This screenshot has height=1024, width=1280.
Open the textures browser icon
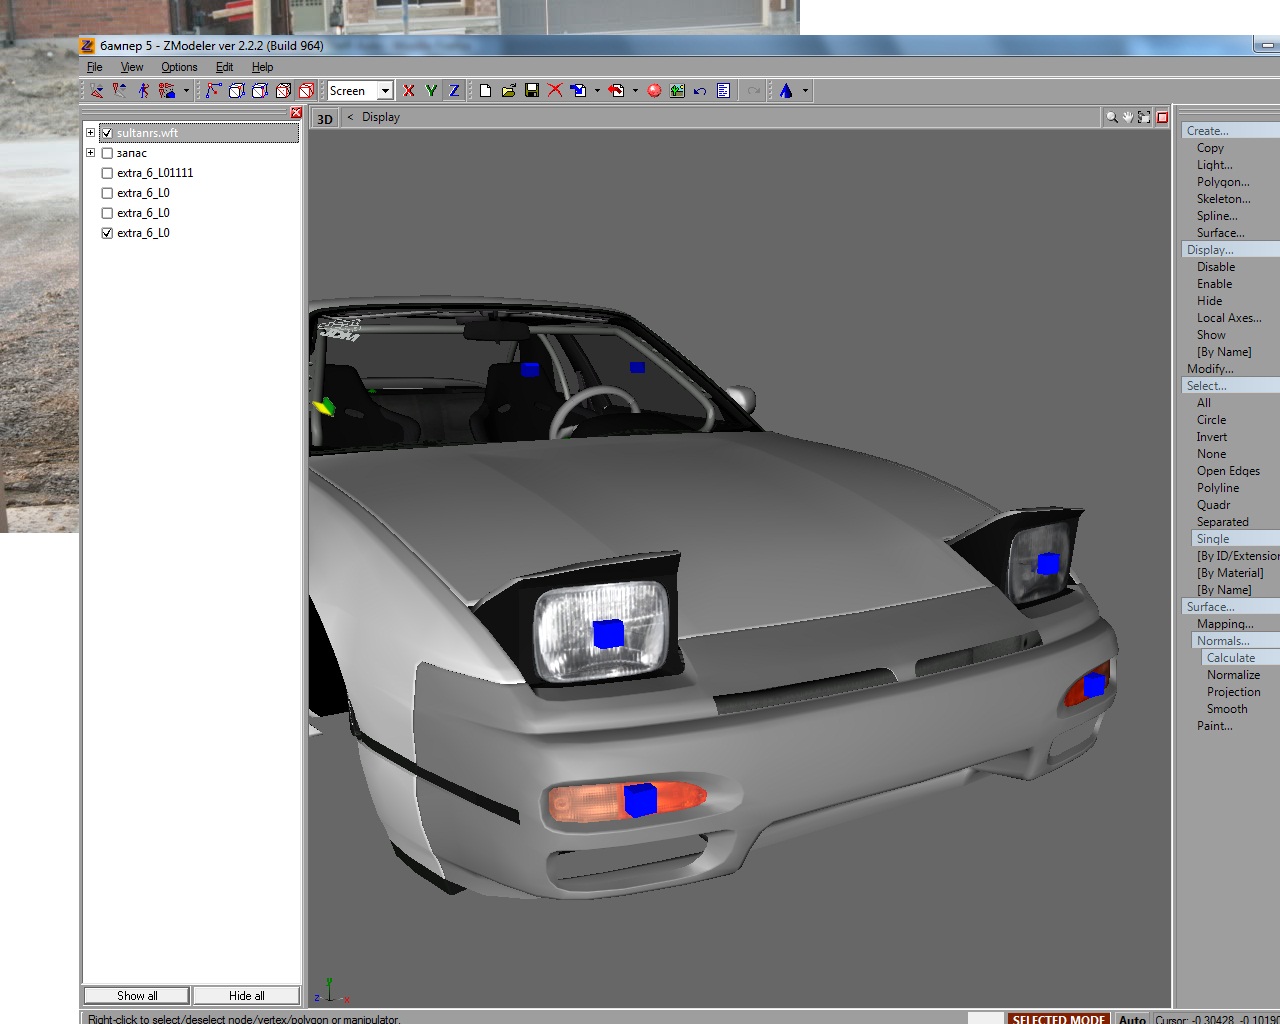[677, 90]
